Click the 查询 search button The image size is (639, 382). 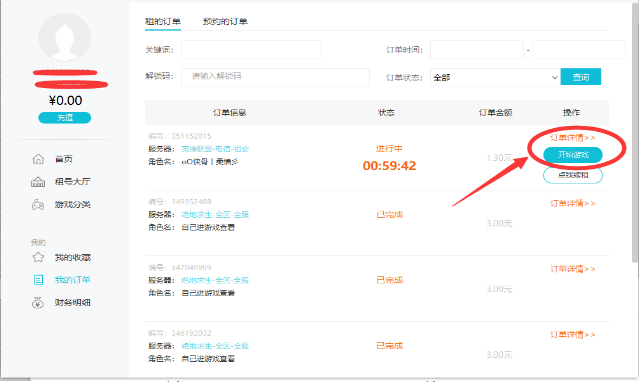[581, 77]
